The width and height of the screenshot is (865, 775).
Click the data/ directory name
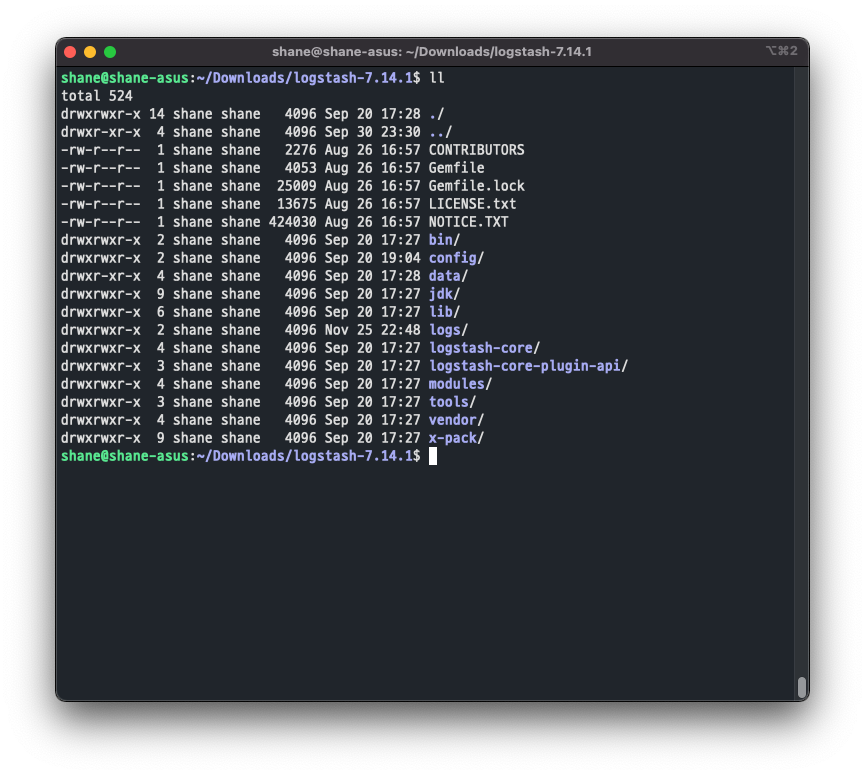(x=448, y=276)
